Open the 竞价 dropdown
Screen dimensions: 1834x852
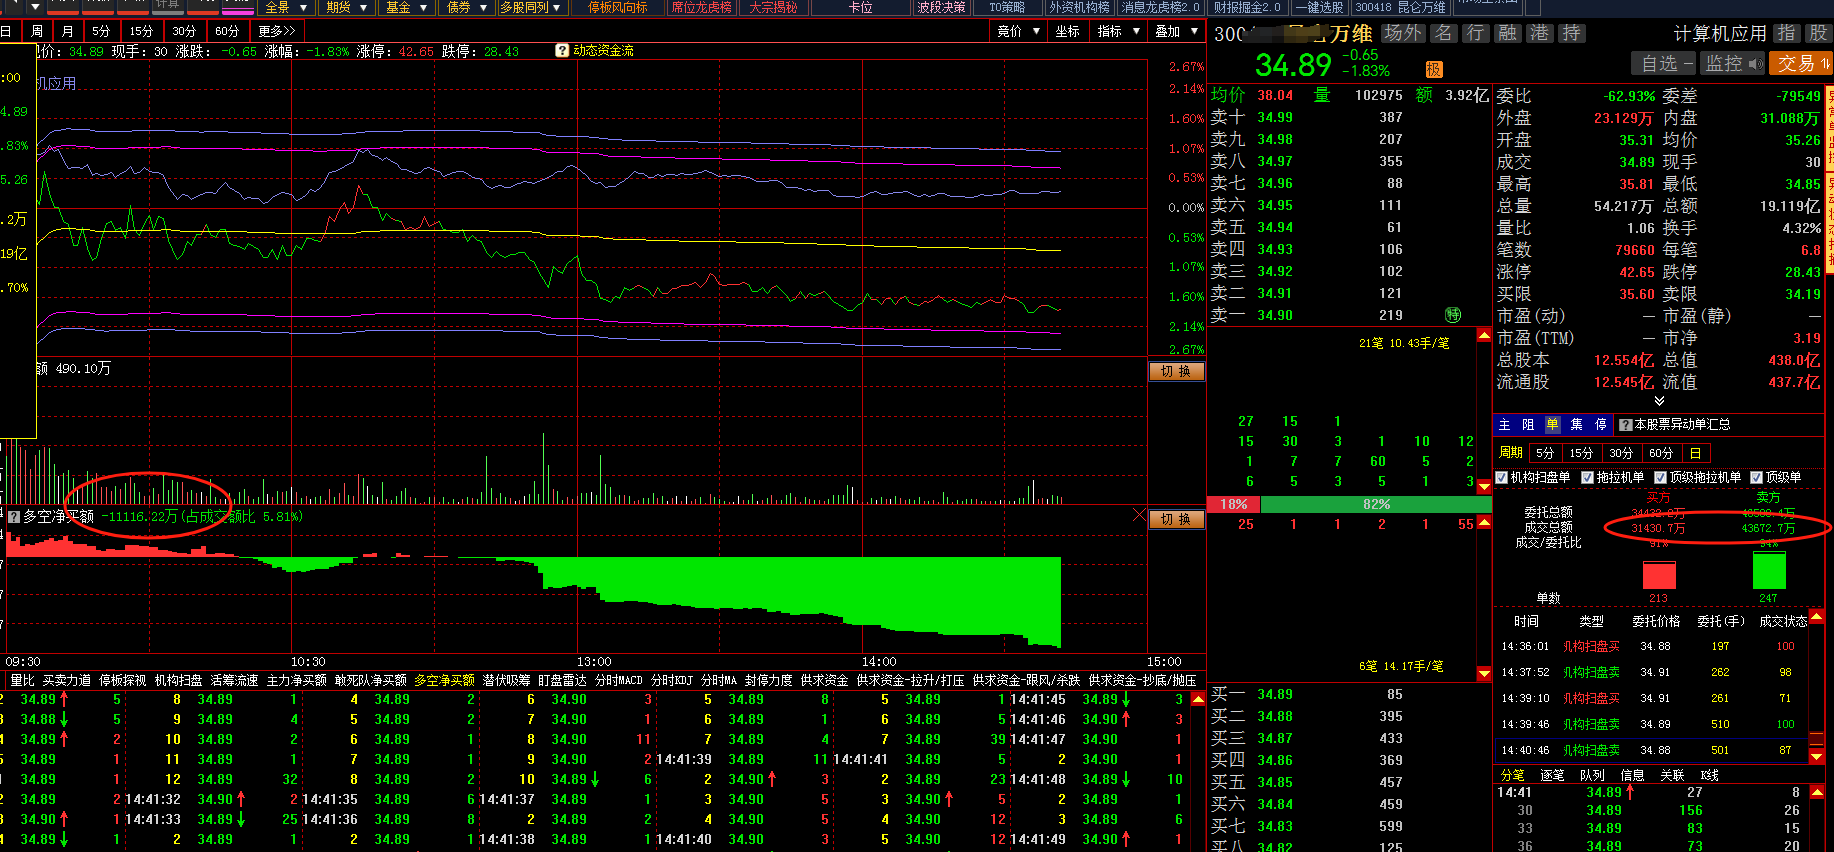pyautogui.click(x=1017, y=31)
